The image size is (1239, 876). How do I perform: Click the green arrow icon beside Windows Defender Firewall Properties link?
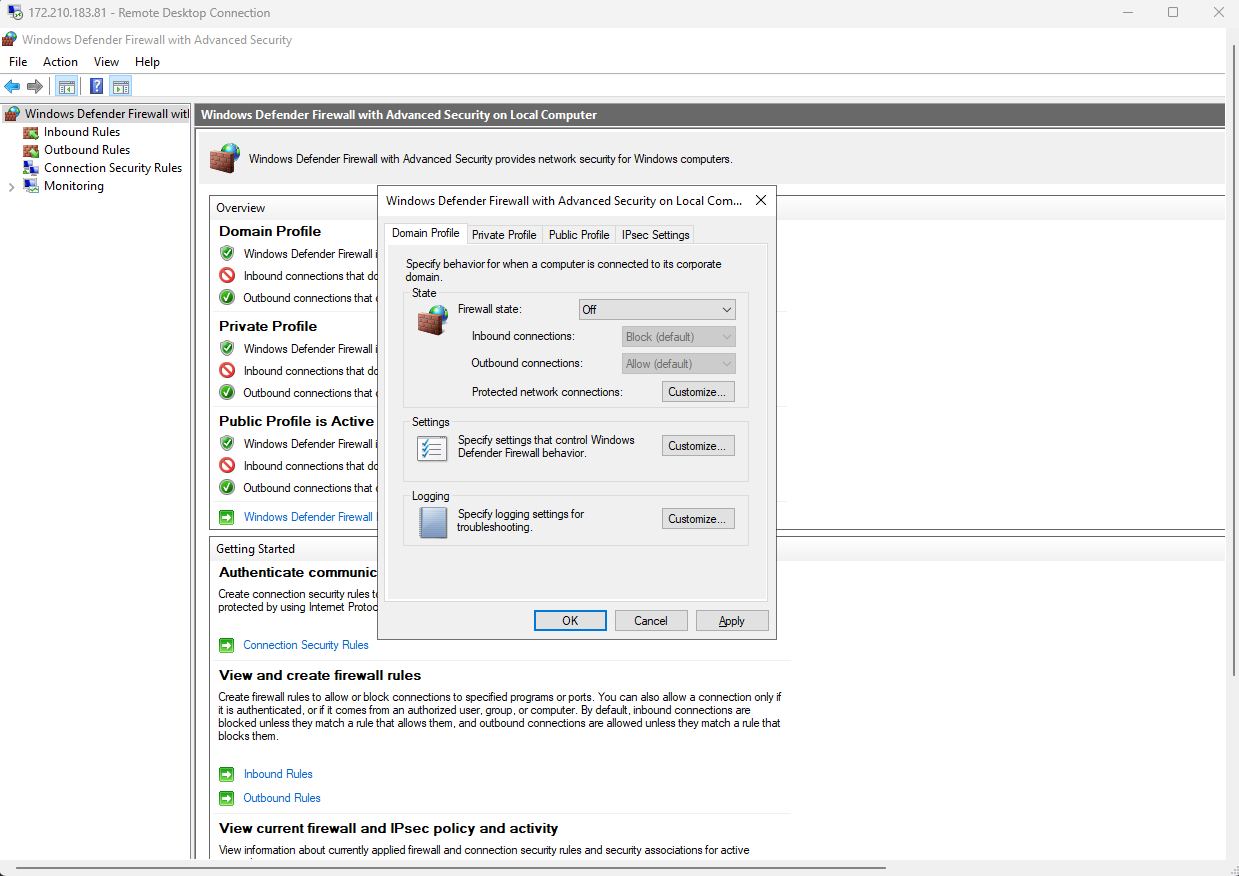click(x=226, y=517)
